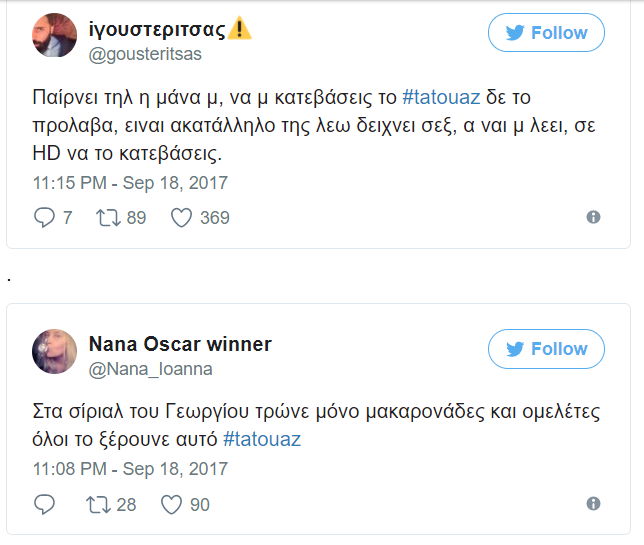Reply to Nana Oscar winner's tweet
The image size is (644, 545).
45,504
